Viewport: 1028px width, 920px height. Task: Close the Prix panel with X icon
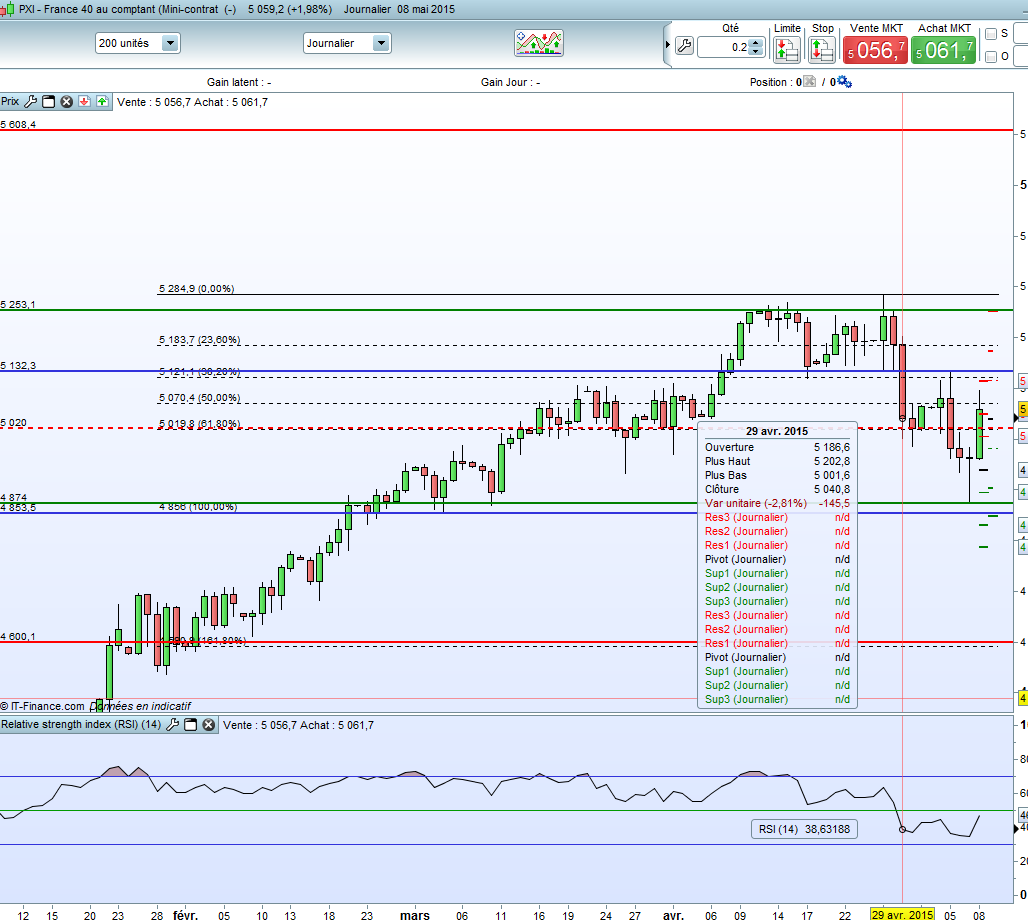point(66,102)
